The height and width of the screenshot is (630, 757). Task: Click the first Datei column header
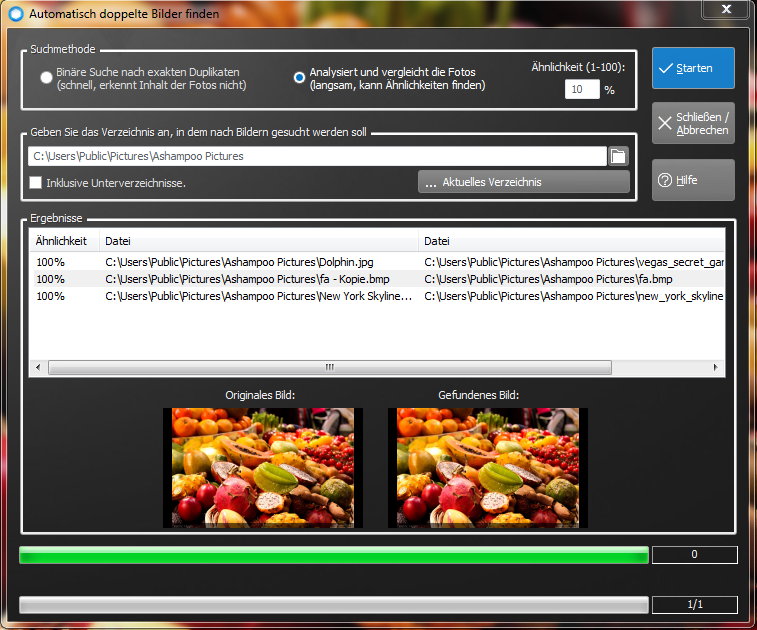tap(258, 241)
